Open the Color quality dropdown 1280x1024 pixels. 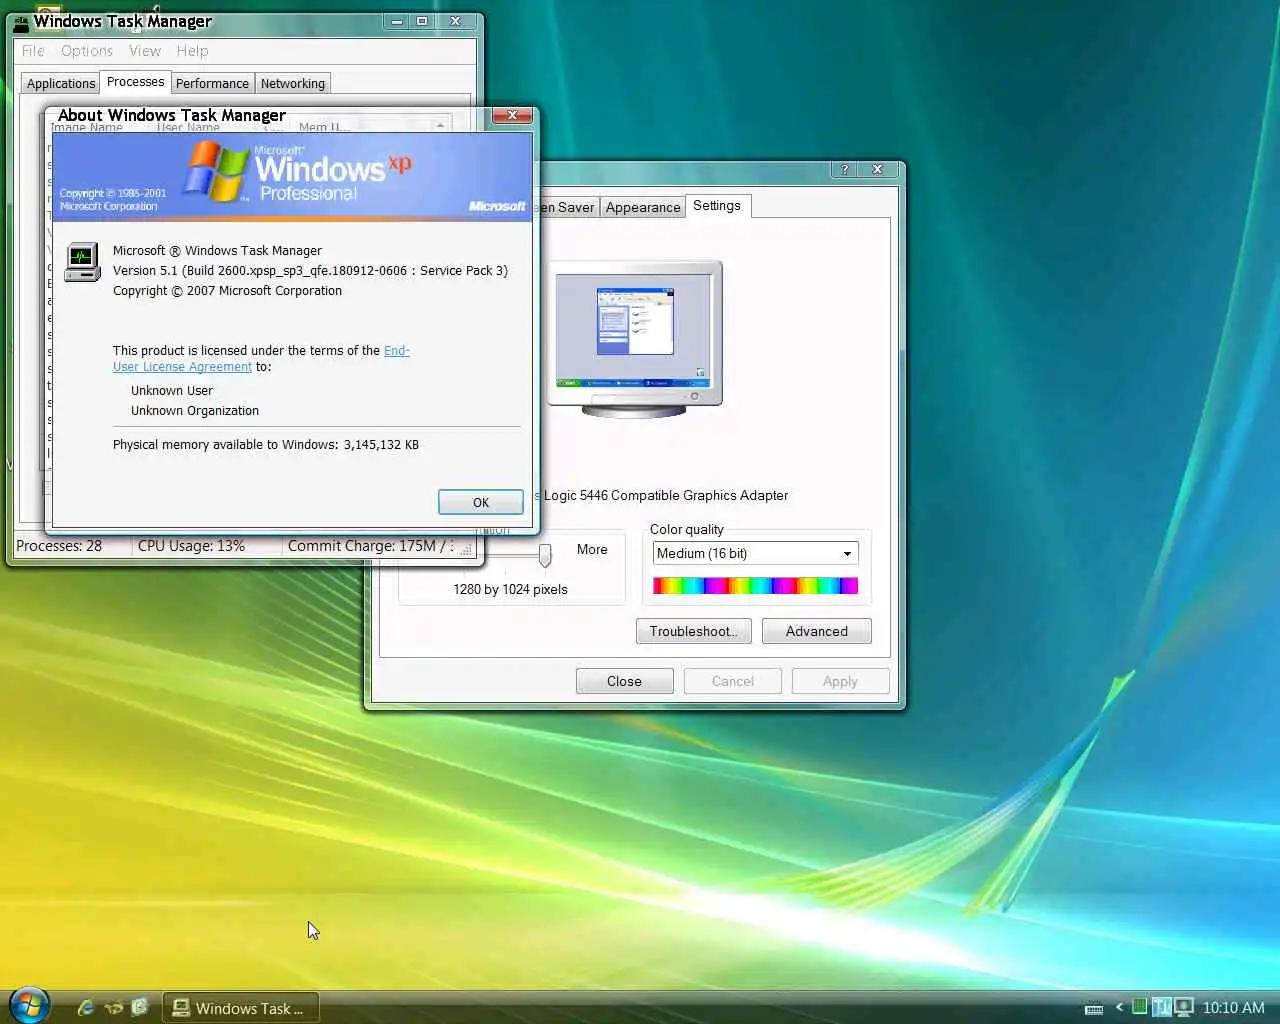point(847,553)
